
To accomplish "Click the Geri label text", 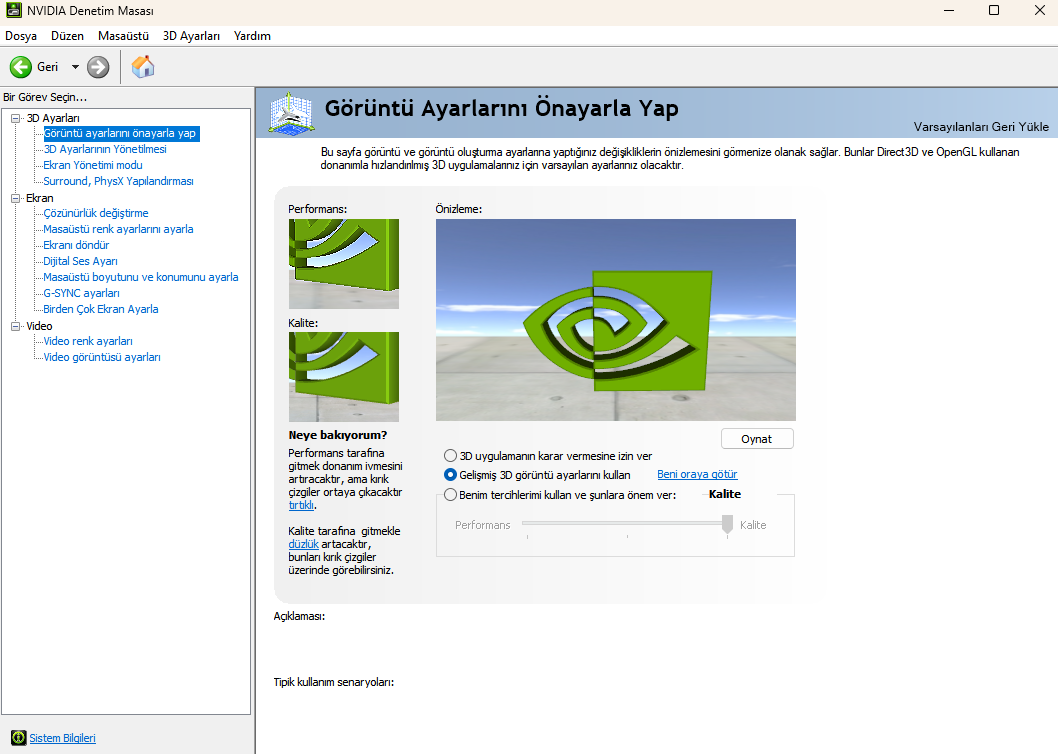I will point(47,67).
